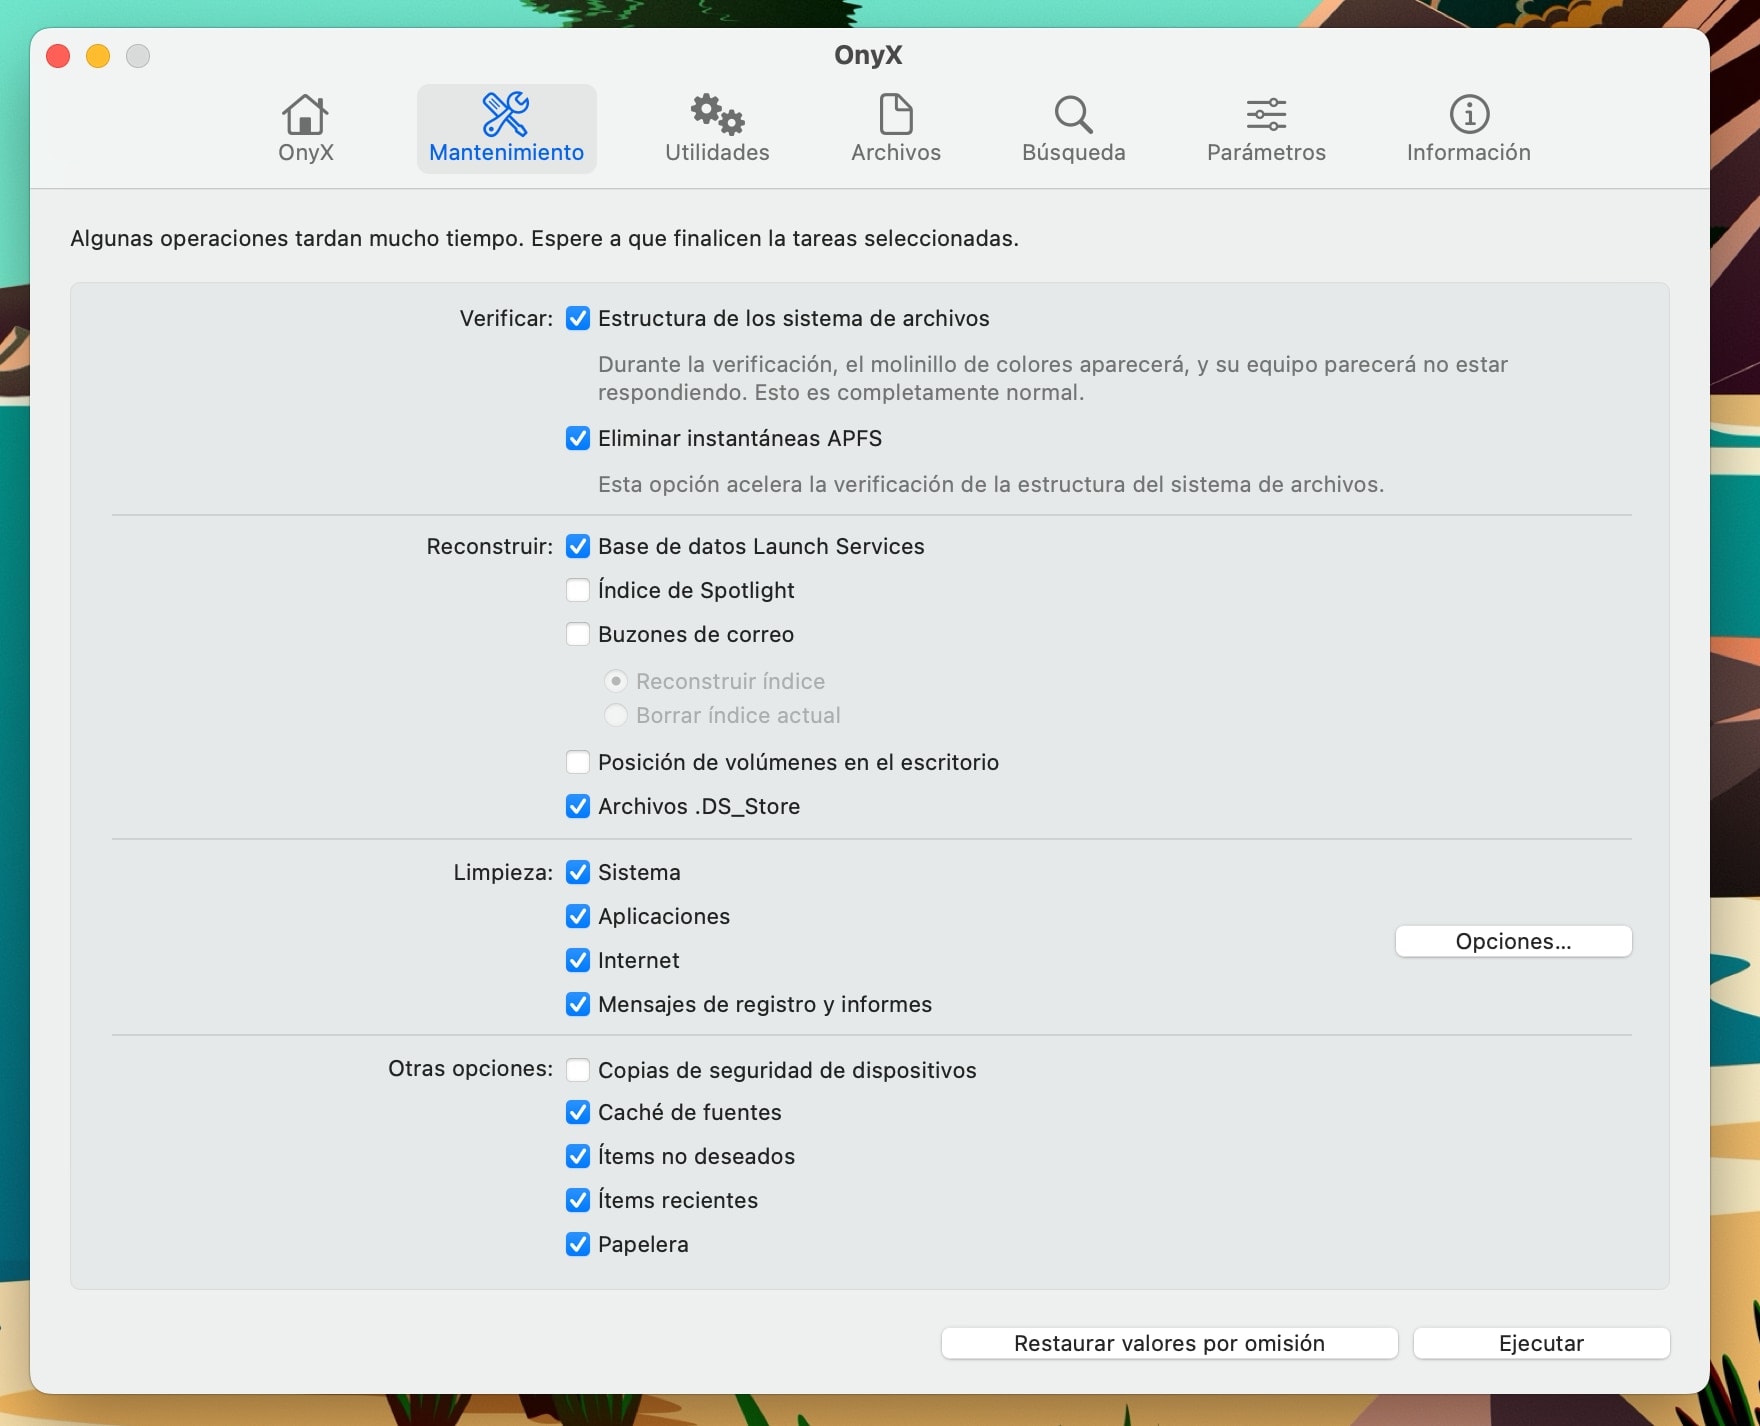Open Información info icon
The width and height of the screenshot is (1760, 1426).
click(x=1469, y=115)
